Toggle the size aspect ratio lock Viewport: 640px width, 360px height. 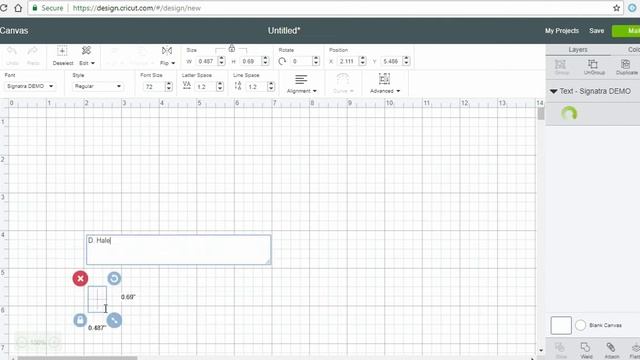point(232,49)
